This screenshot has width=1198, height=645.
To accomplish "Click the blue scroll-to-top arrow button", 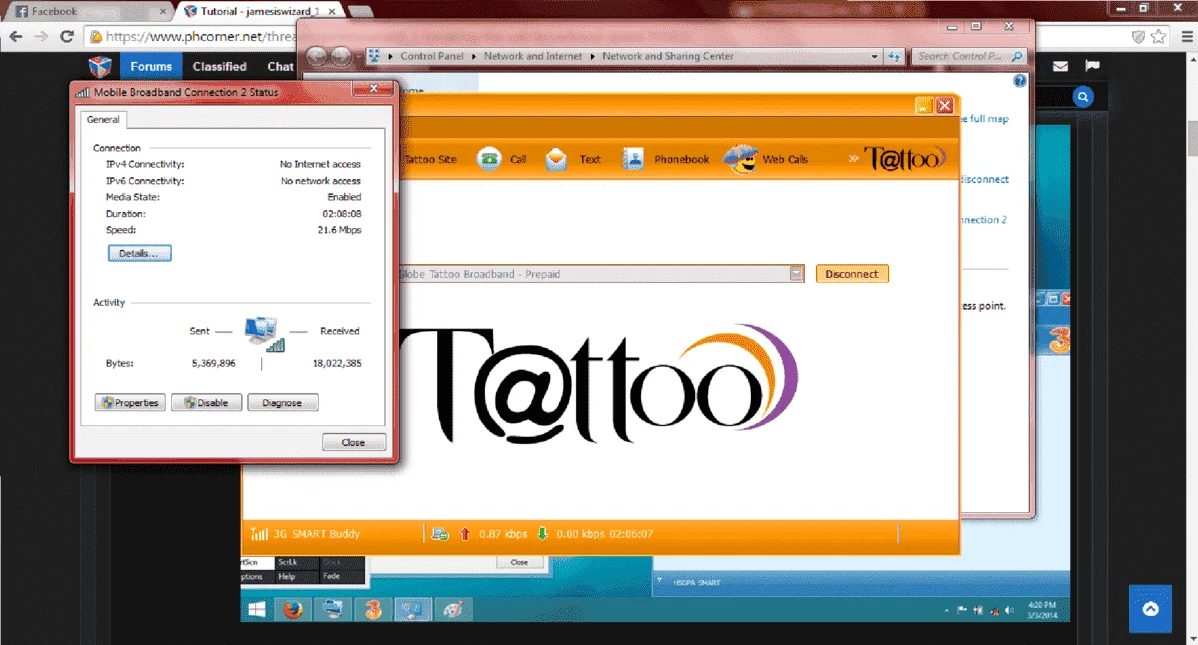I will pyautogui.click(x=1150, y=609).
